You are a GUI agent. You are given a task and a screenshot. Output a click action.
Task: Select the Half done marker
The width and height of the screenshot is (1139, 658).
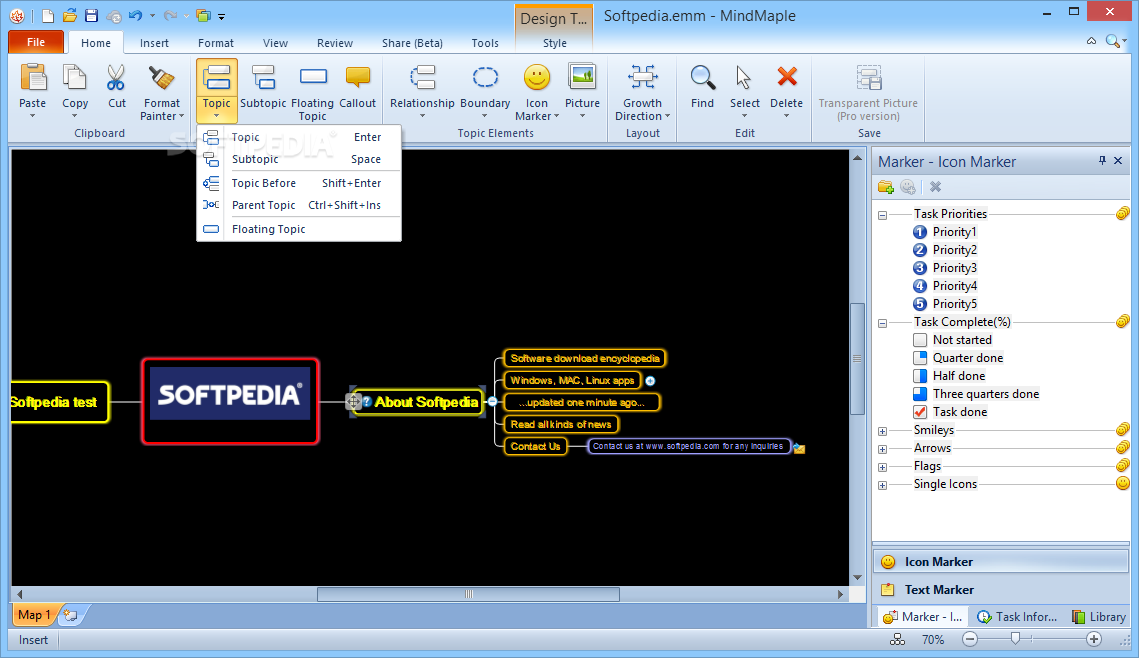[949, 376]
